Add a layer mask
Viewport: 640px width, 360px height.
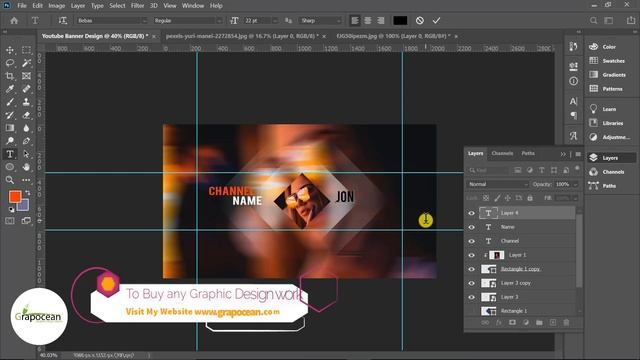(x=512, y=322)
